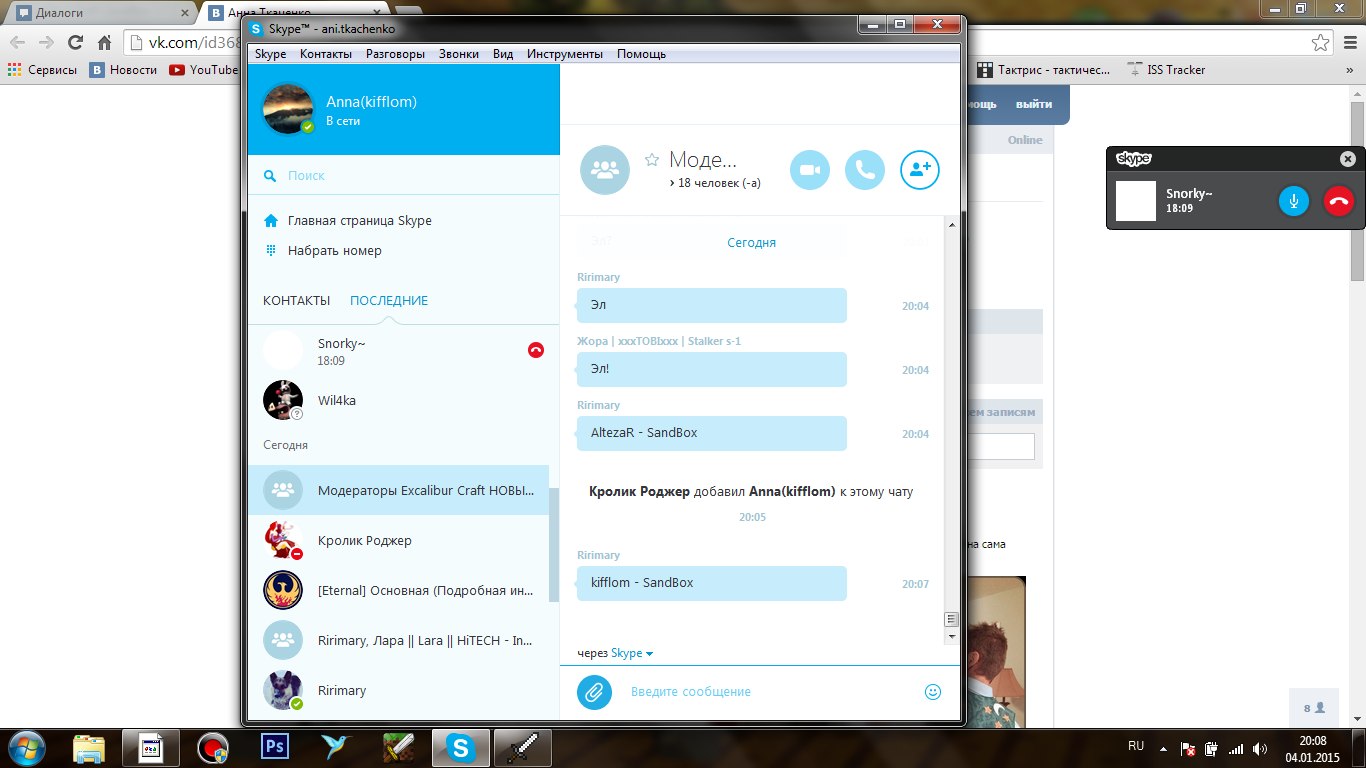Open the Вид menu

pyautogui.click(x=503, y=54)
